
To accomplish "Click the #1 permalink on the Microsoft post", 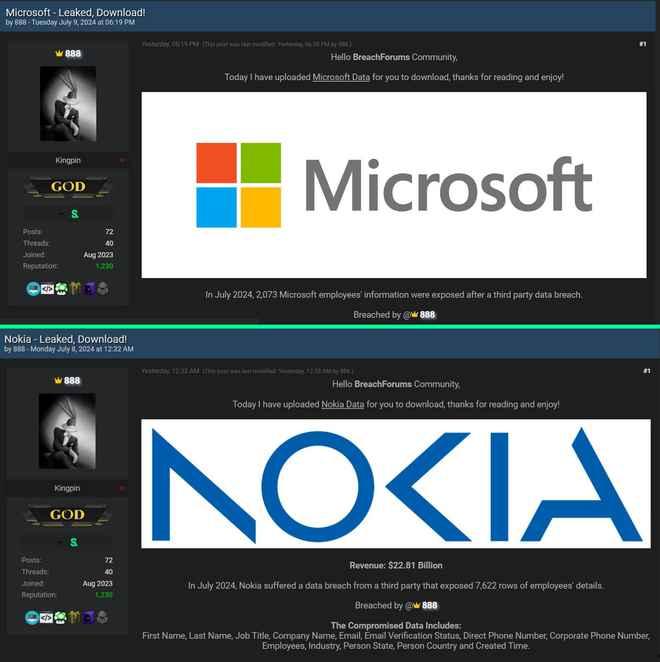I will [x=643, y=44].
